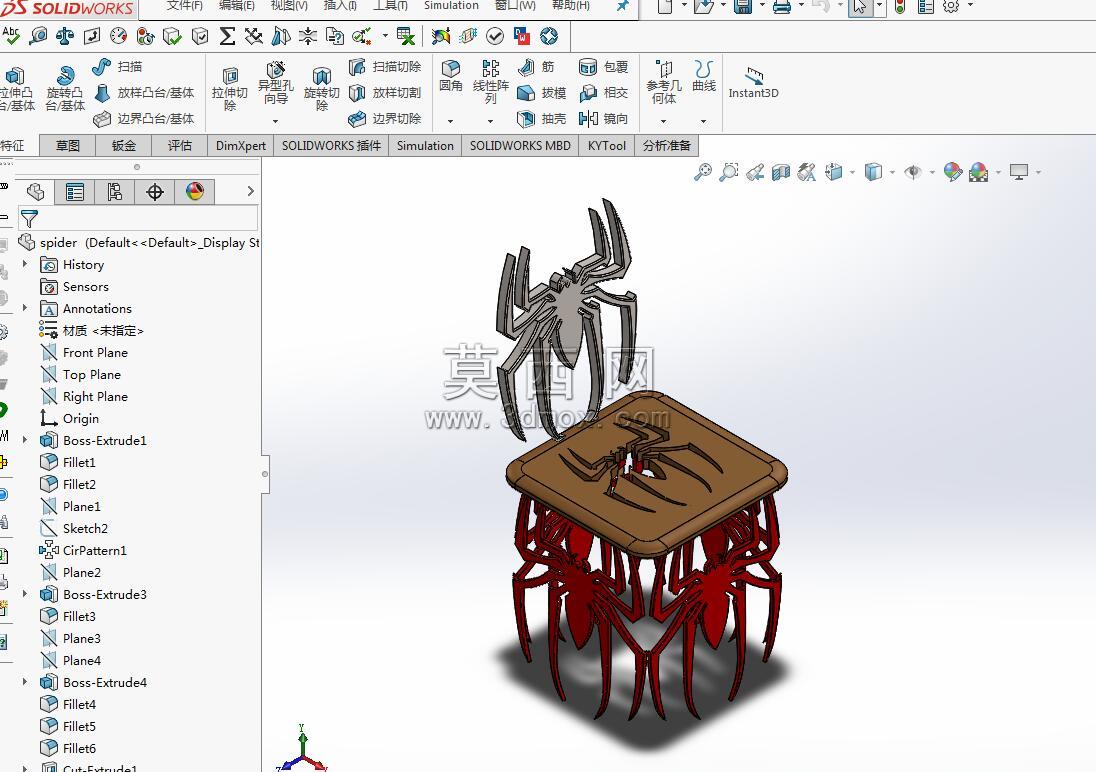Open the 视图(V) View menu
The height and width of the screenshot is (772, 1096).
(289, 6)
